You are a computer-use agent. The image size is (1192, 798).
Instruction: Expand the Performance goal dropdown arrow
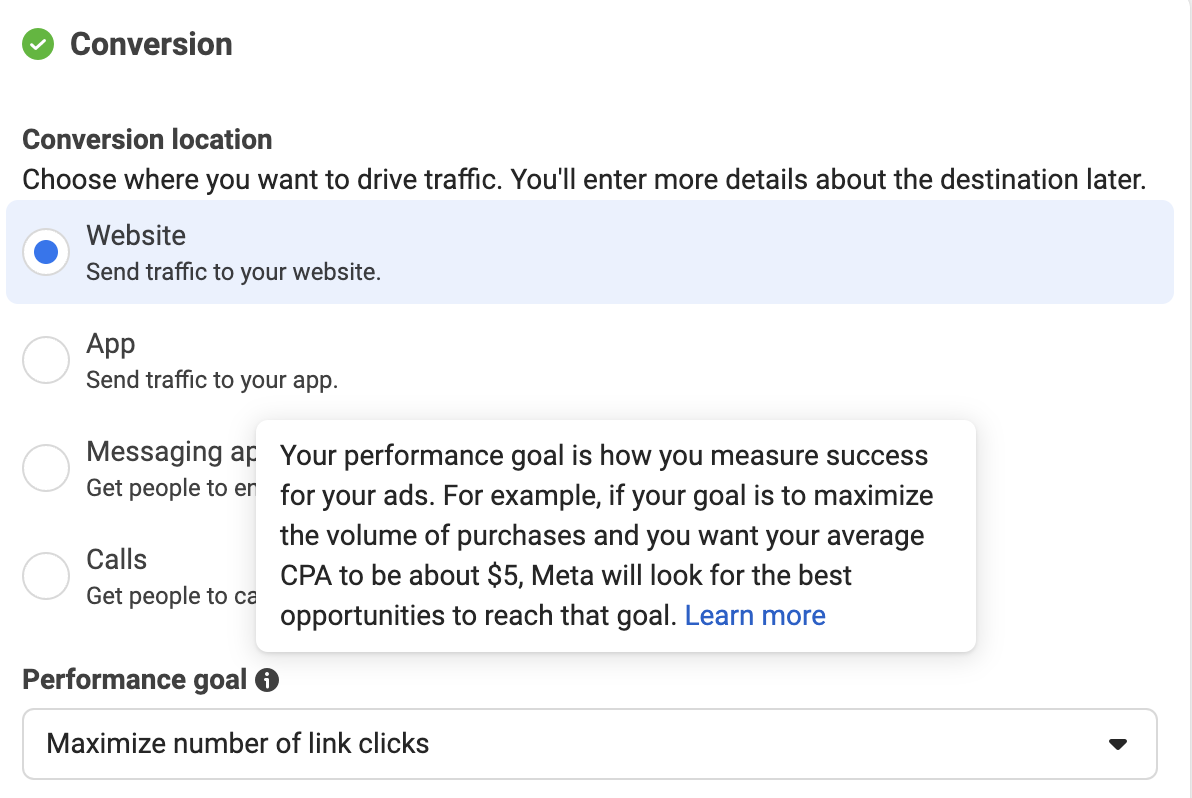(1118, 744)
